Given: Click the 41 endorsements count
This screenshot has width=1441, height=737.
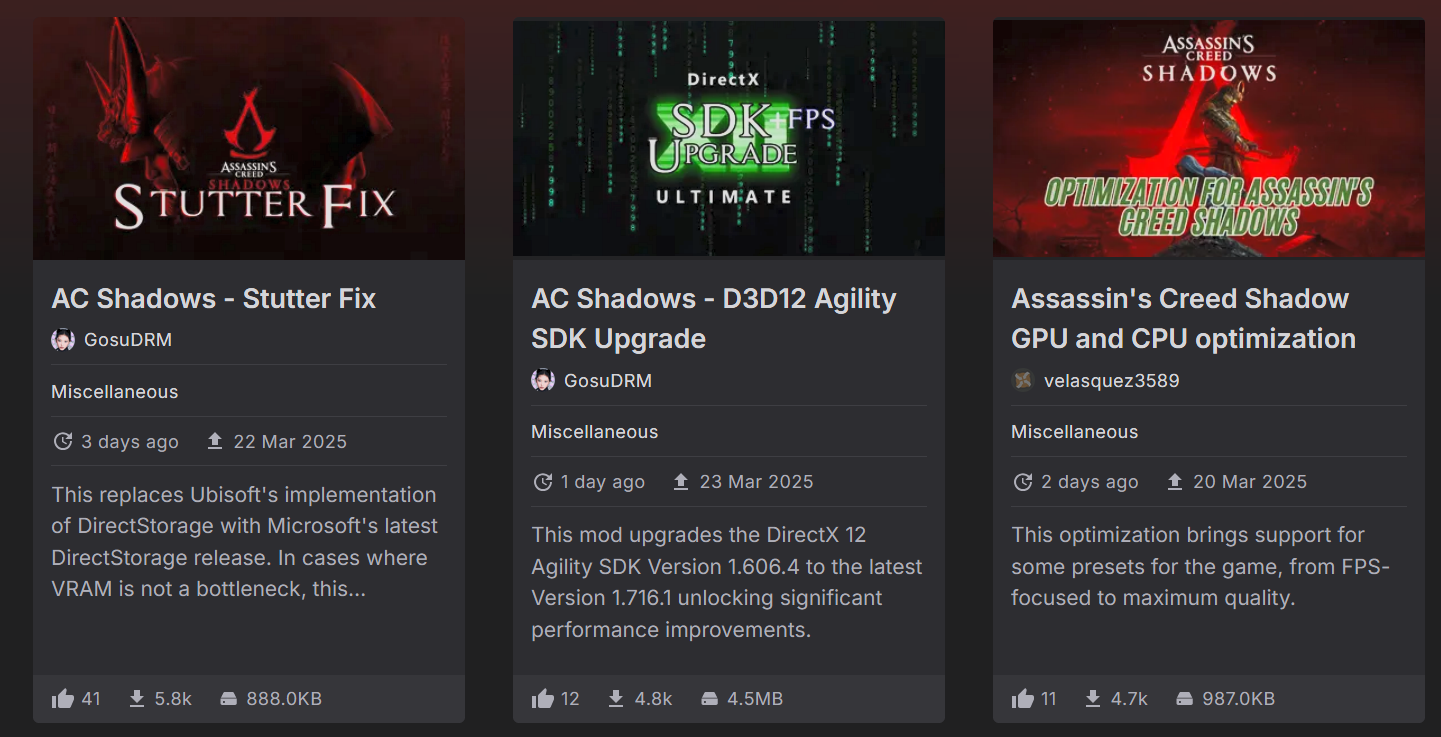Looking at the screenshot, I should point(91,699).
